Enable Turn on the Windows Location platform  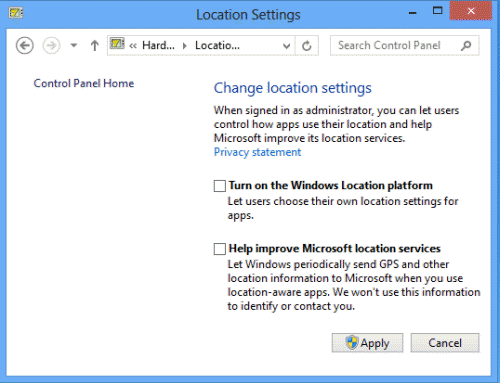coord(220,186)
